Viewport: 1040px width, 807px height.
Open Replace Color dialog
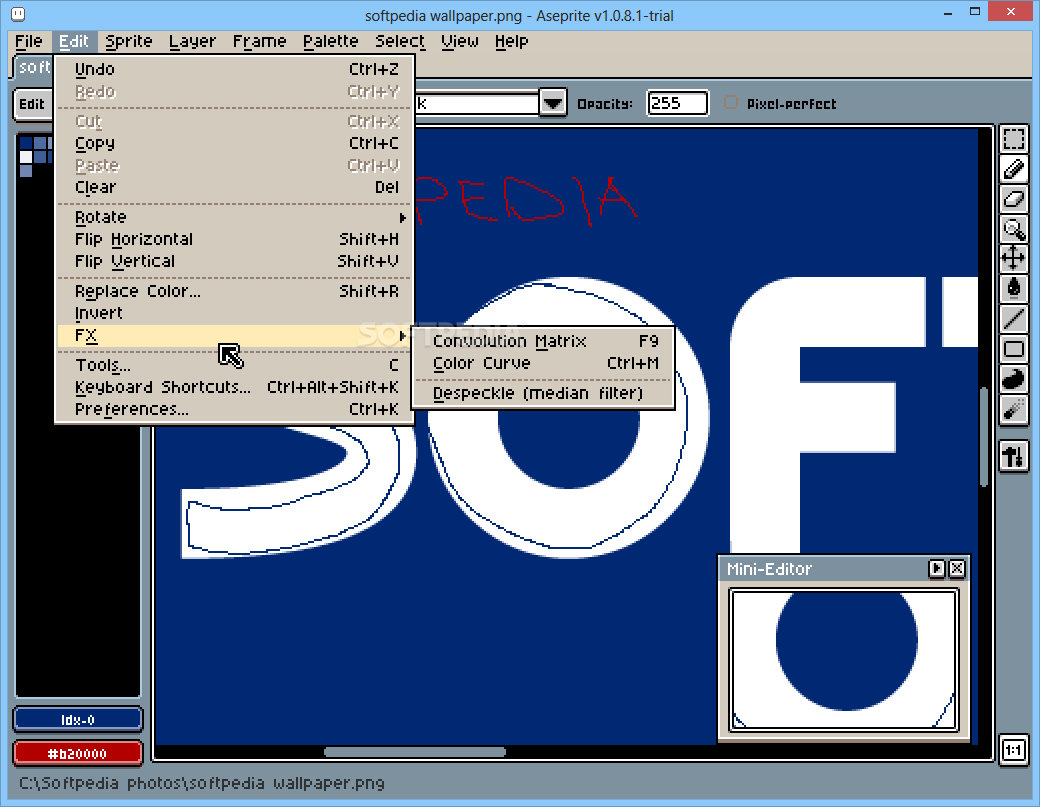(235, 291)
